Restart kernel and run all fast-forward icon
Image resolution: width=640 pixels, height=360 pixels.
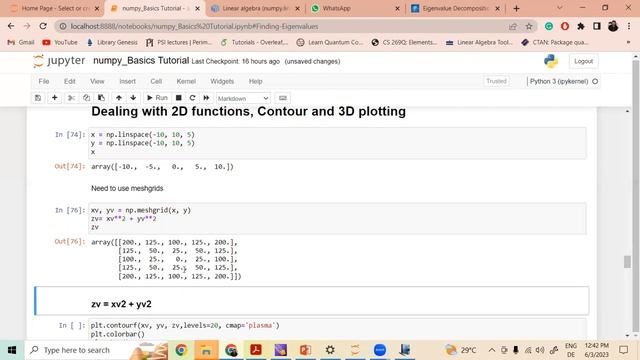(206, 98)
